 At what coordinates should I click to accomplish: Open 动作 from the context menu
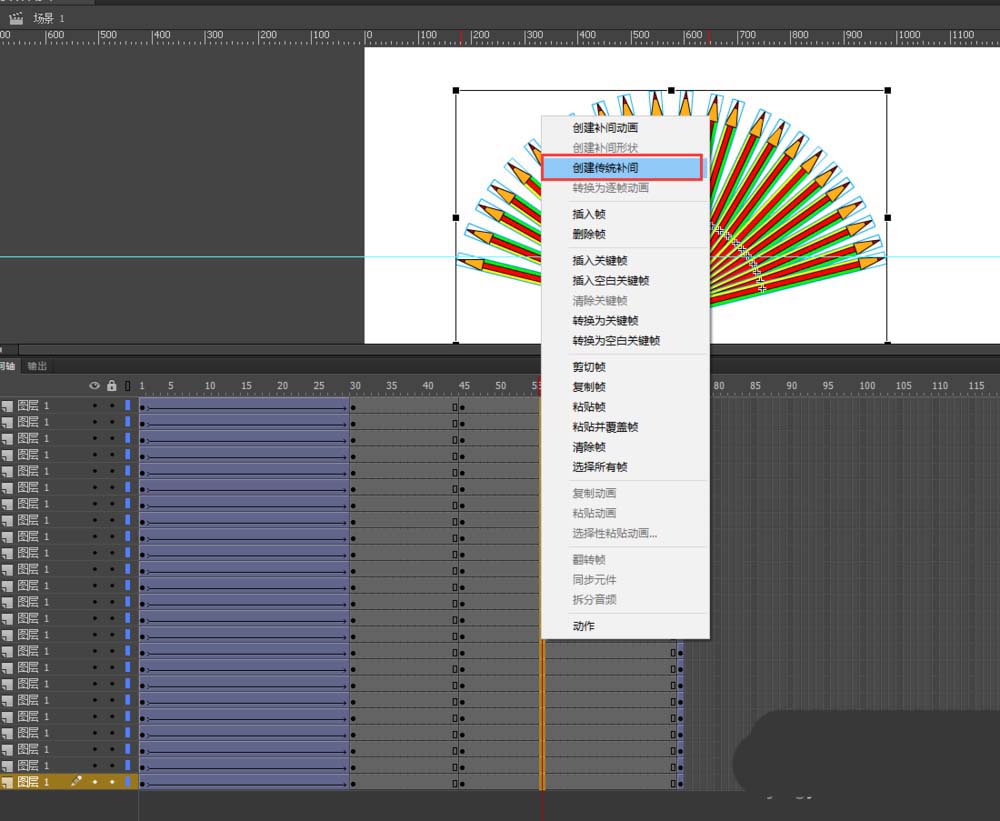click(x=583, y=626)
